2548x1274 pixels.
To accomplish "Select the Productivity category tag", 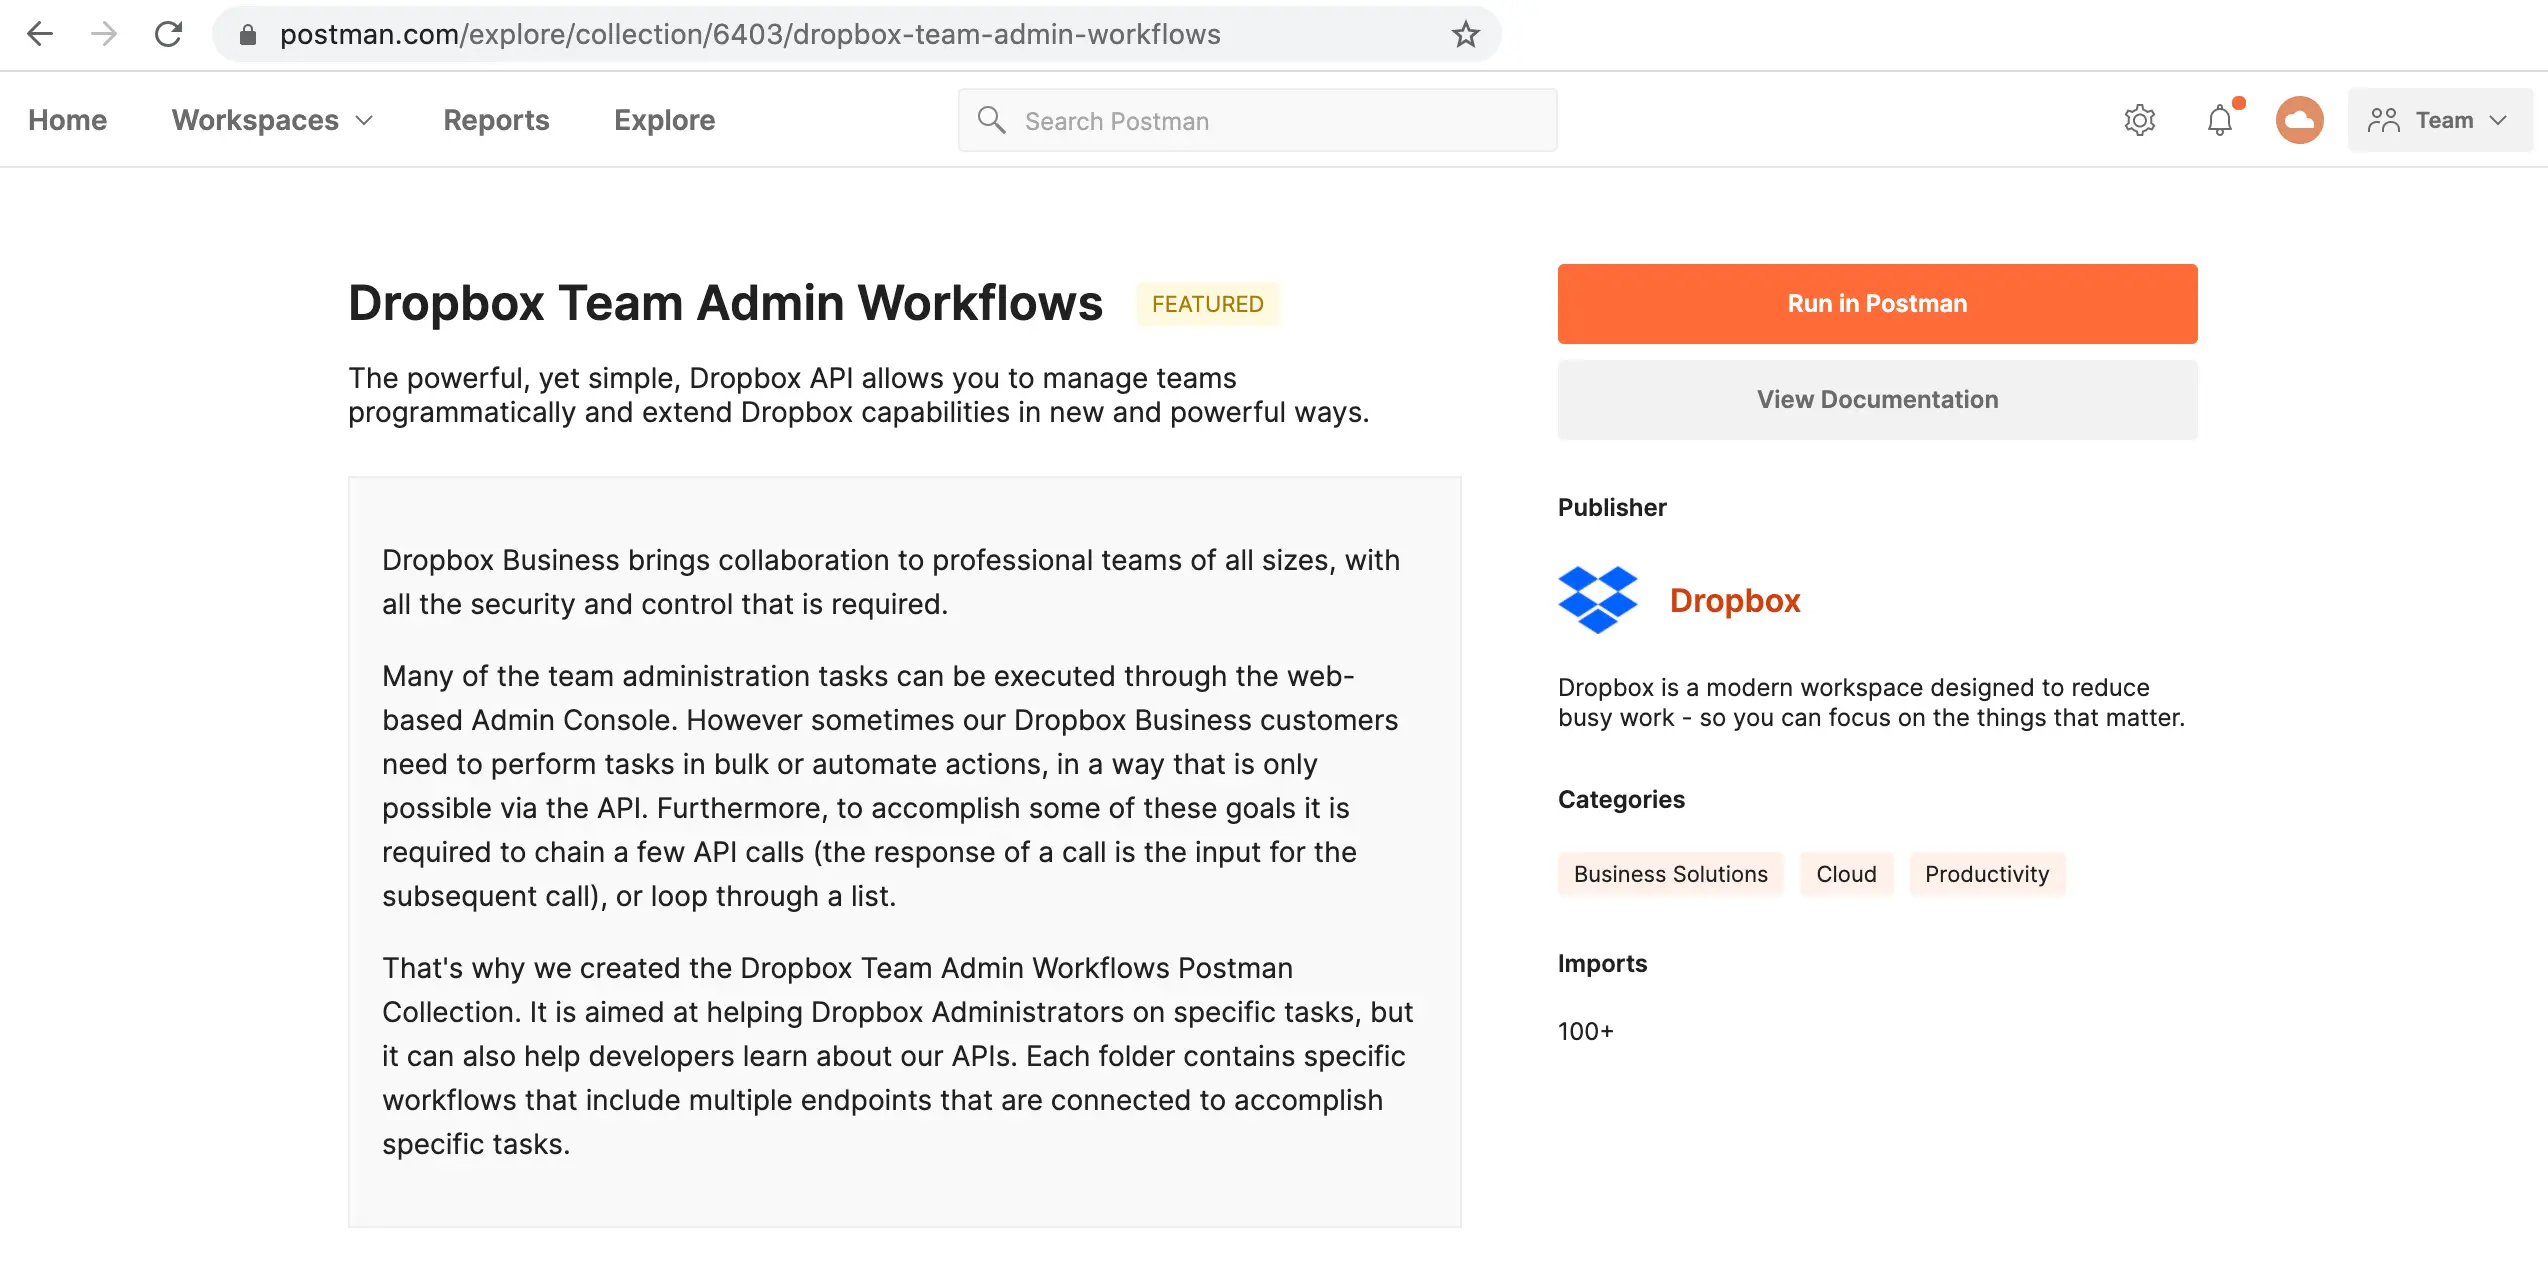I will tap(1987, 874).
